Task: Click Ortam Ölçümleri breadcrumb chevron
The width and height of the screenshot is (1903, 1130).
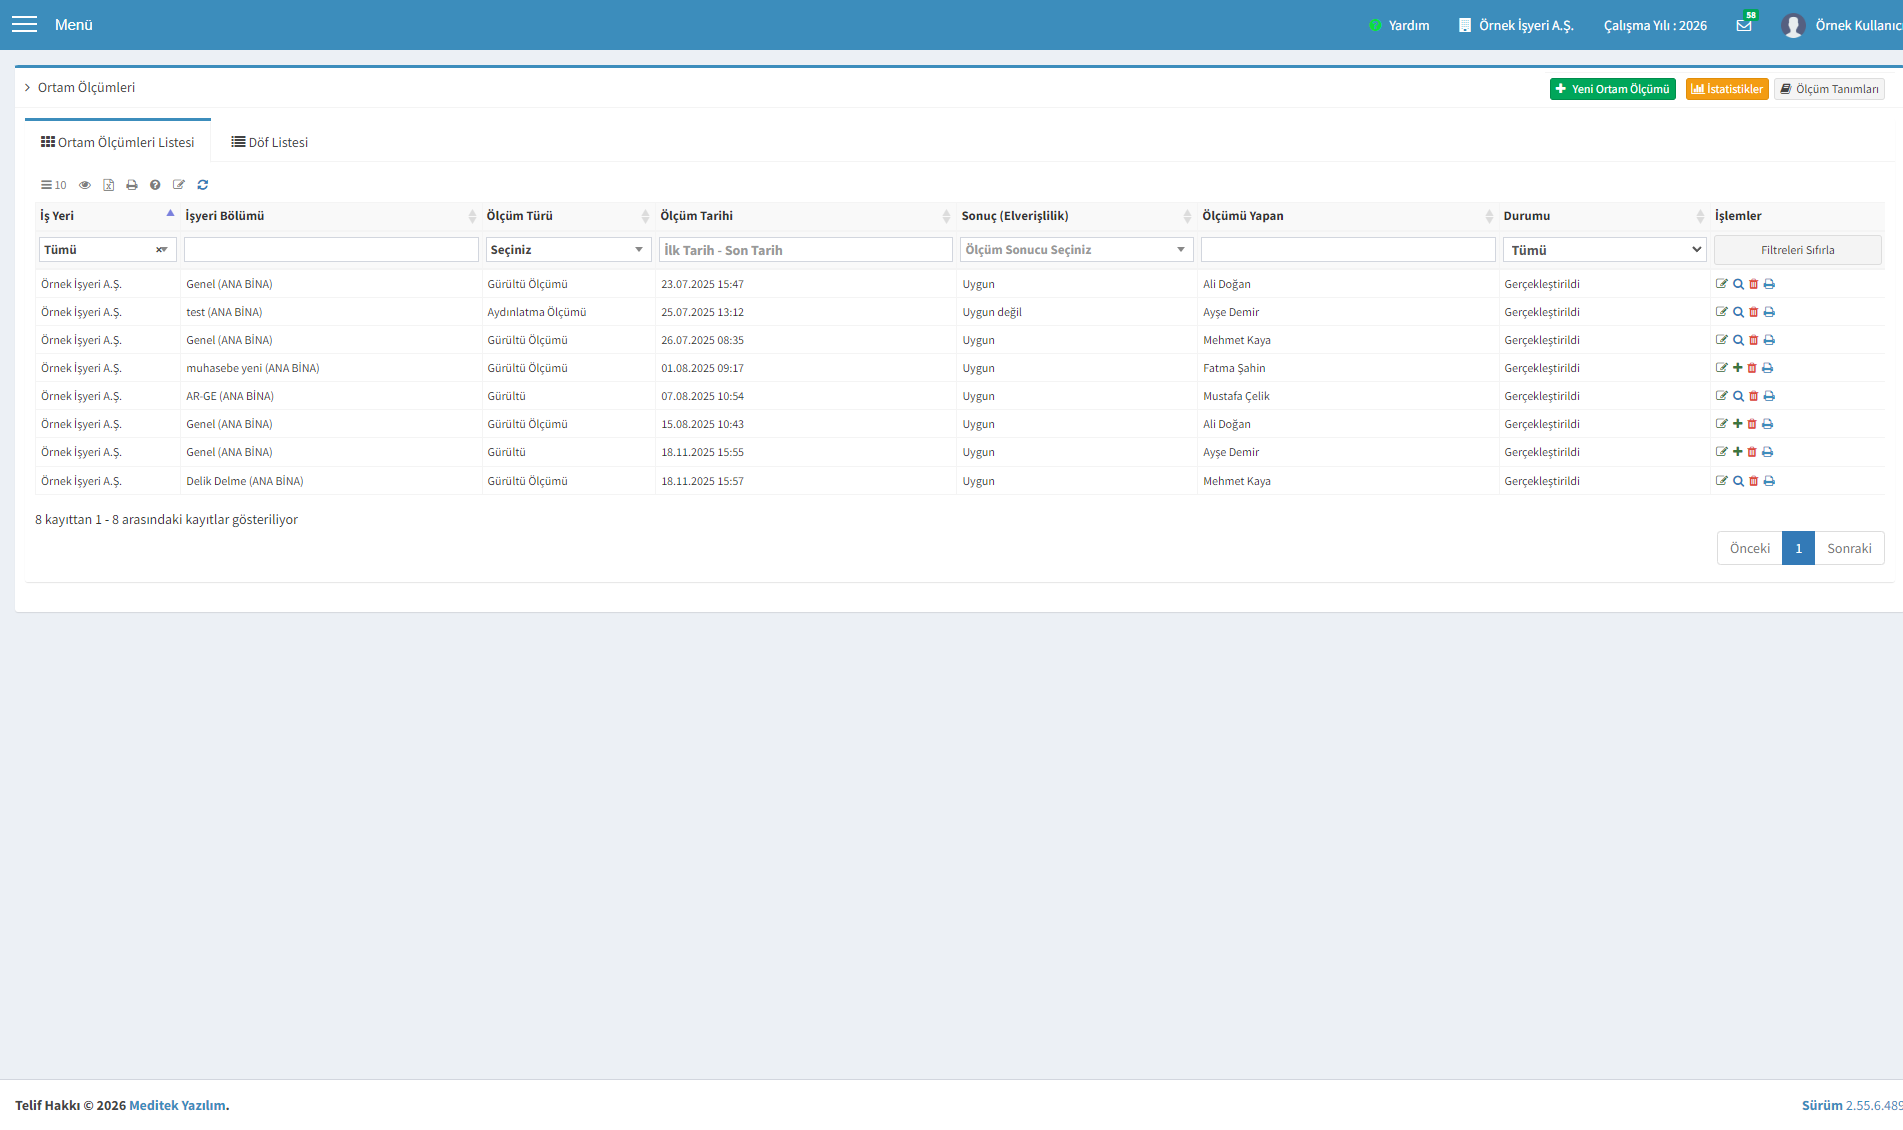Action: click(28, 88)
